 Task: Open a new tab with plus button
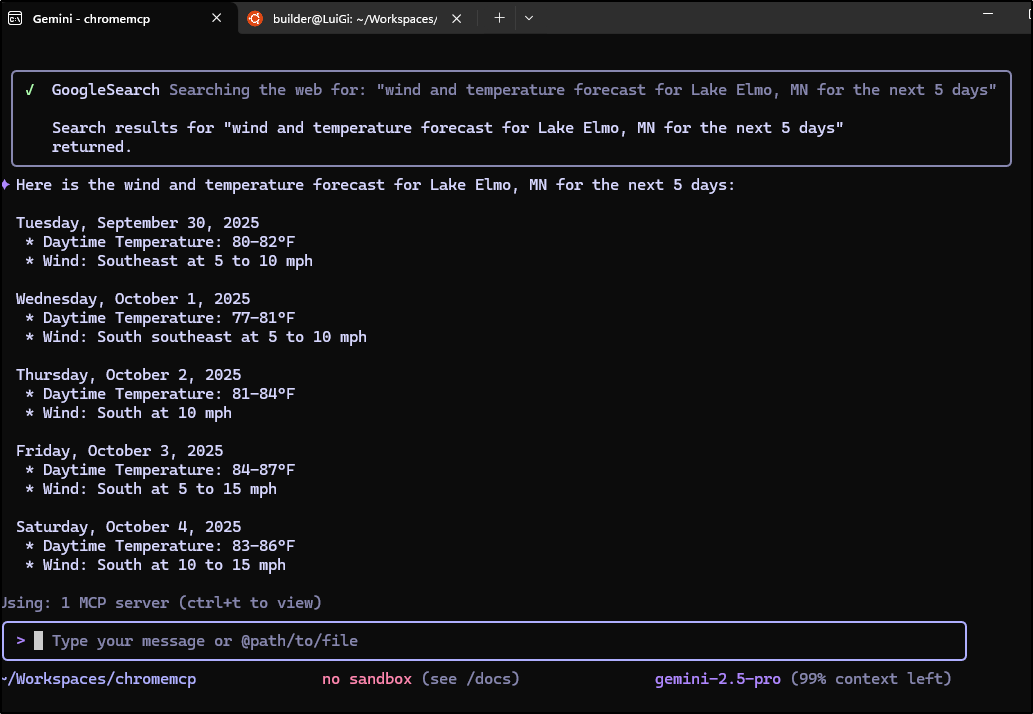click(499, 18)
